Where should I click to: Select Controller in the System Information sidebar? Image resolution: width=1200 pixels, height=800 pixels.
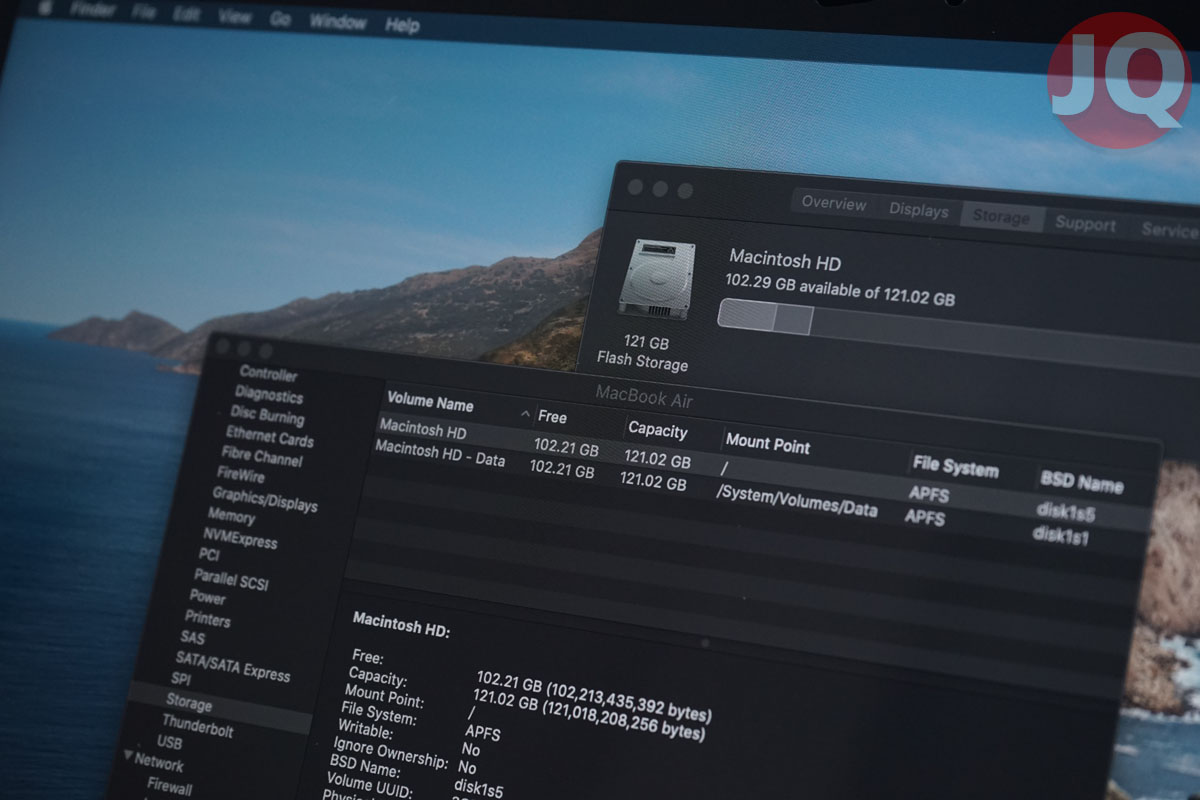tap(268, 374)
